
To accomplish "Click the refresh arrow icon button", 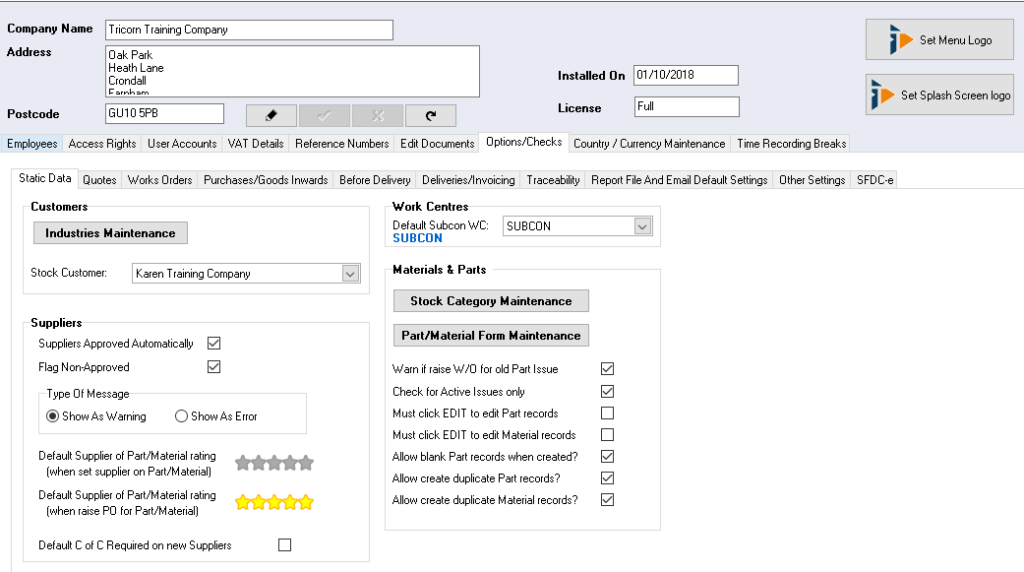I will [x=430, y=115].
